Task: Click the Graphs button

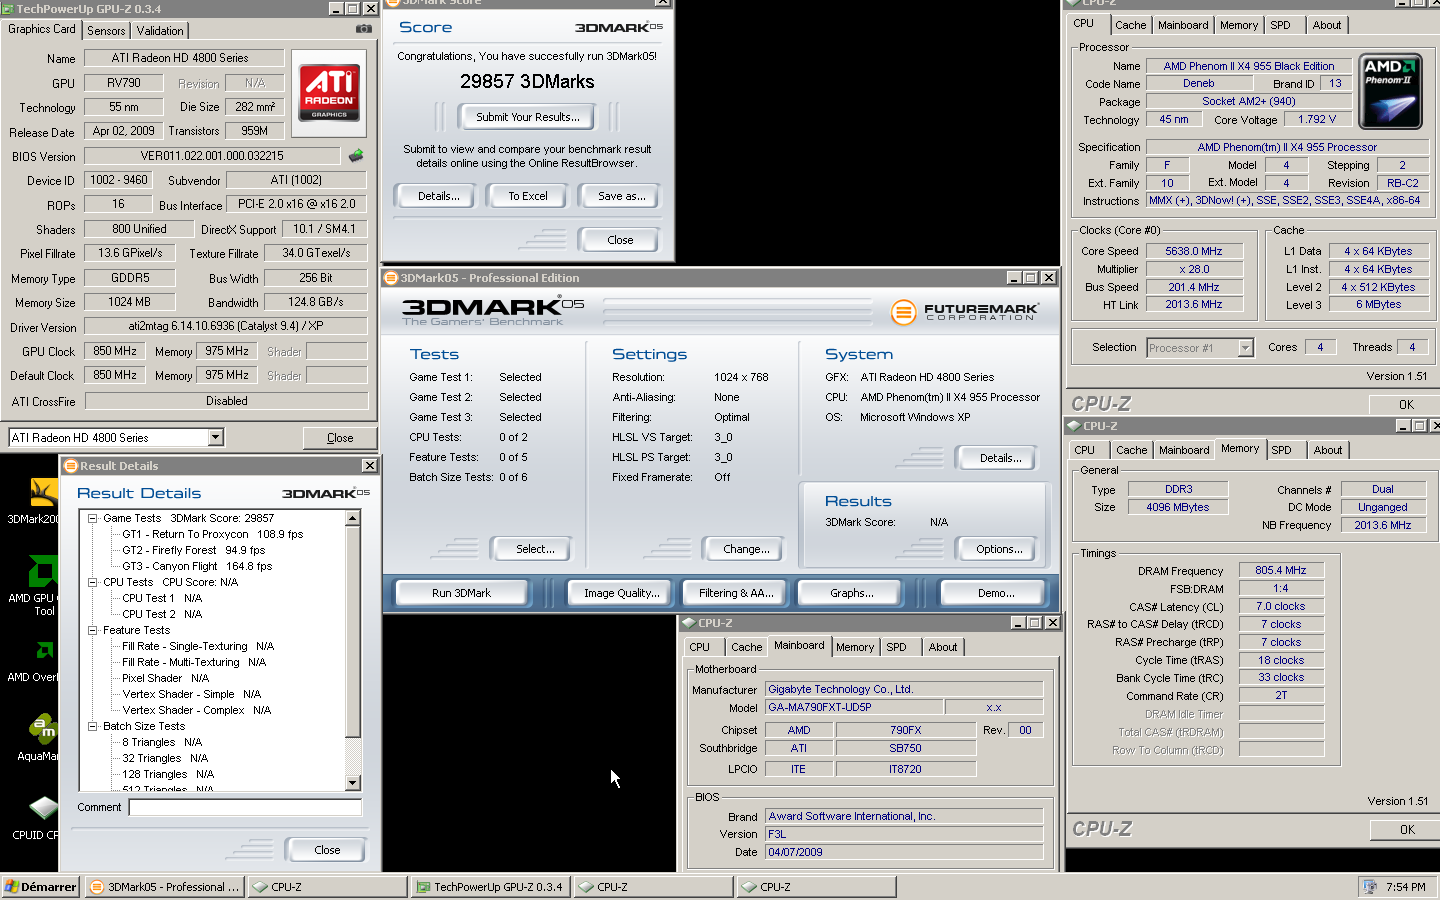Action: (x=851, y=593)
